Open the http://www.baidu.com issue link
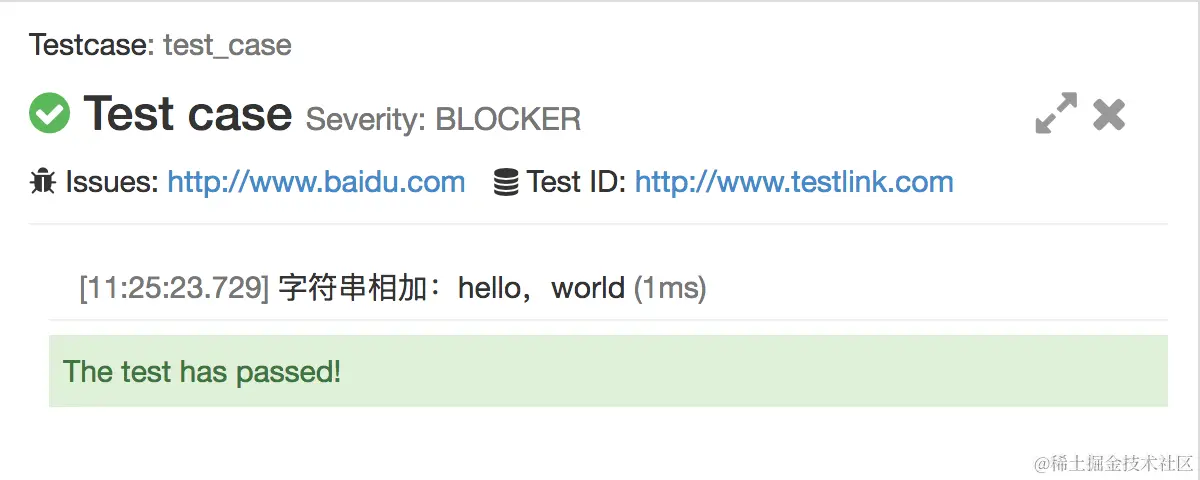The height and width of the screenshot is (480, 1200). coord(316,182)
